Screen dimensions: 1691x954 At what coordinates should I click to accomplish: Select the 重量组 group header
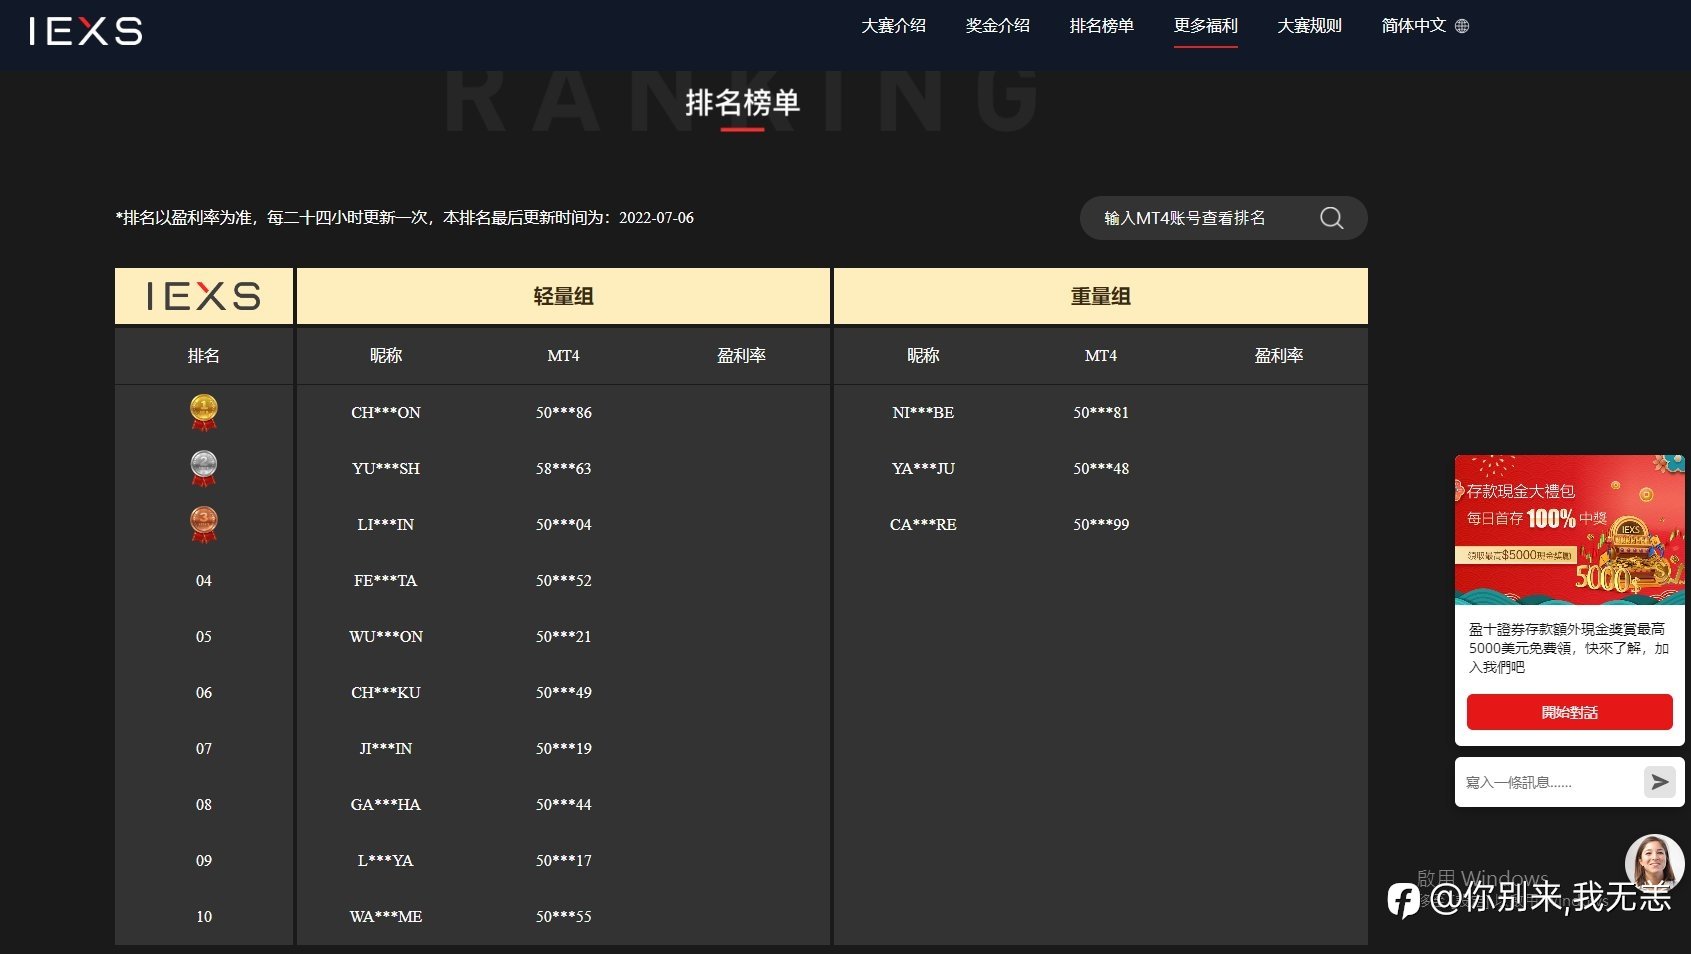pos(1101,296)
